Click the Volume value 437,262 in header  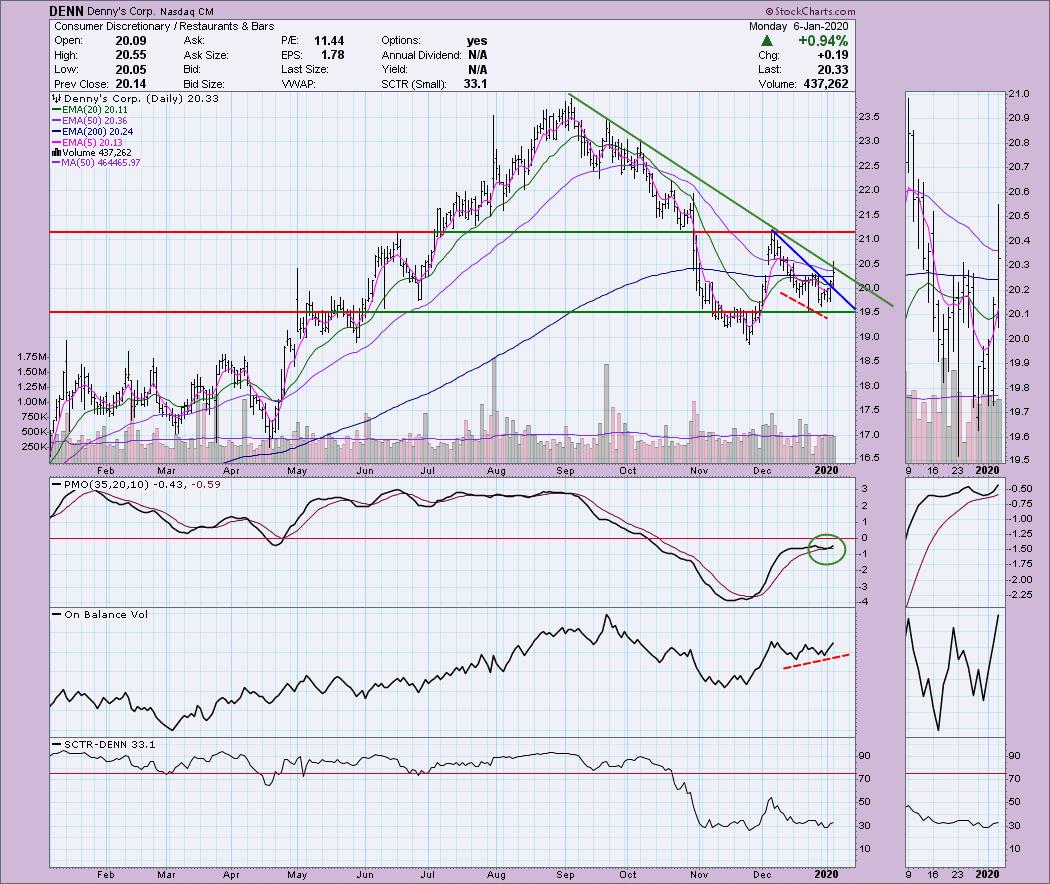coord(825,84)
